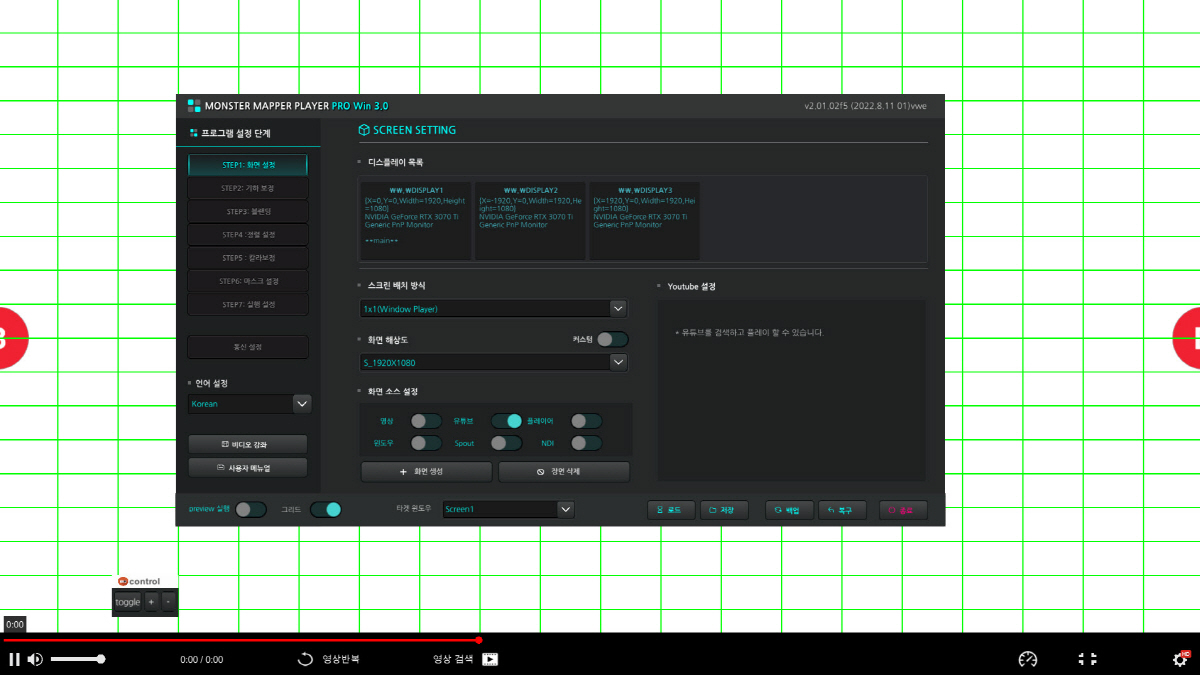Open the playback speed gauge icon
The width and height of the screenshot is (1200, 675).
(x=1028, y=659)
